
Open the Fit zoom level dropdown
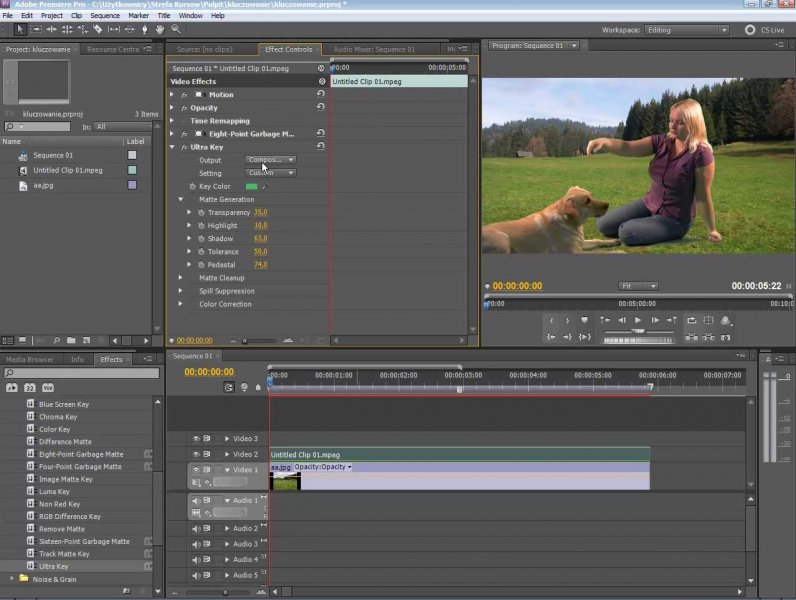[638, 286]
